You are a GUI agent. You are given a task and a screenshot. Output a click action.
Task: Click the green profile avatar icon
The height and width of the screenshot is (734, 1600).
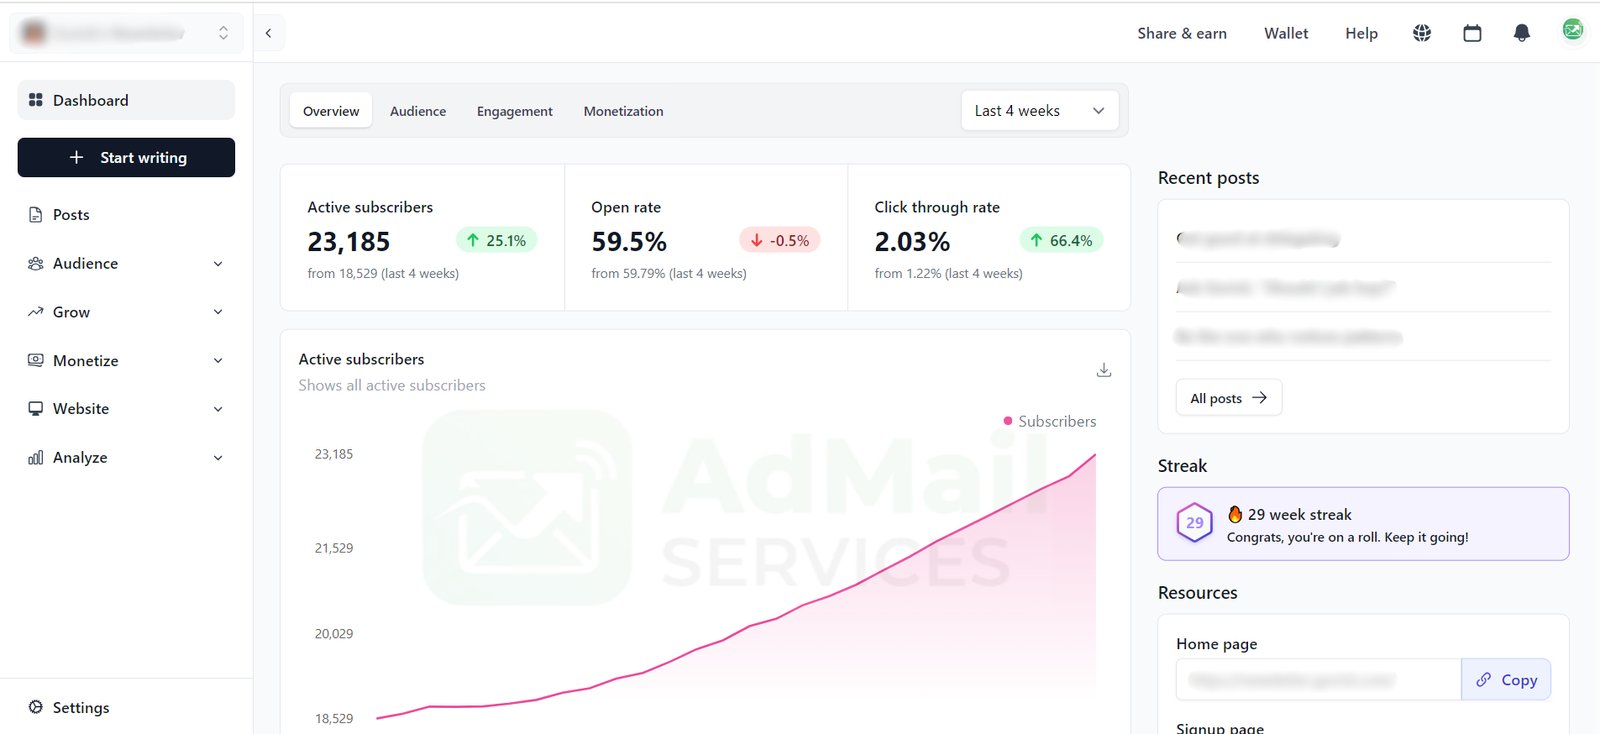point(1572,31)
